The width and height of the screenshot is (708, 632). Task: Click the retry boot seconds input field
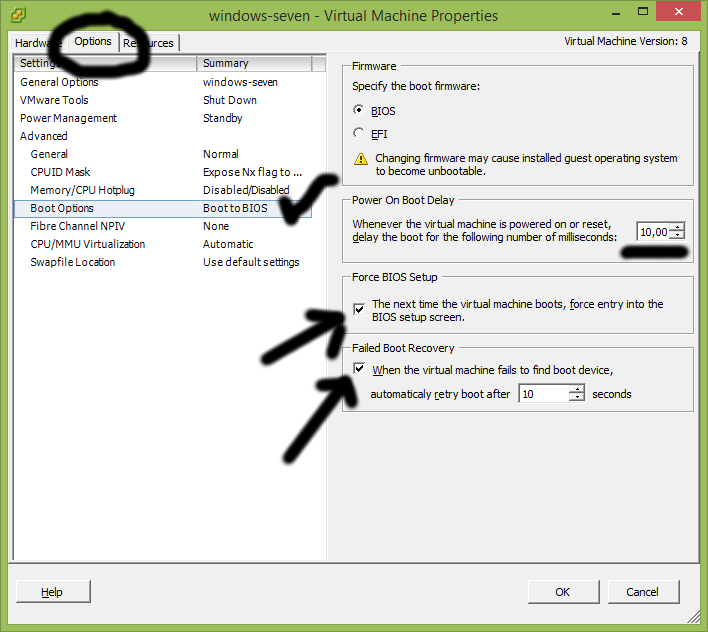tap(544, 394)
